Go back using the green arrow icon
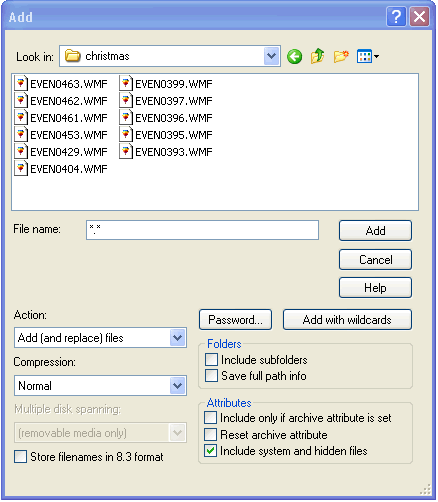This screenshot has width=438, height=502. coord(295,56)
